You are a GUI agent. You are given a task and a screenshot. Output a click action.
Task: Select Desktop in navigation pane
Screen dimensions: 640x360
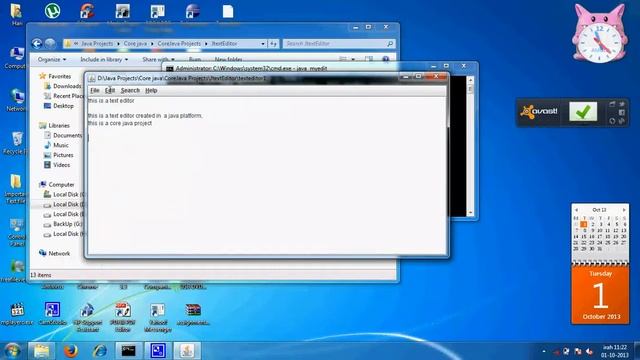(x=59, y=106)
